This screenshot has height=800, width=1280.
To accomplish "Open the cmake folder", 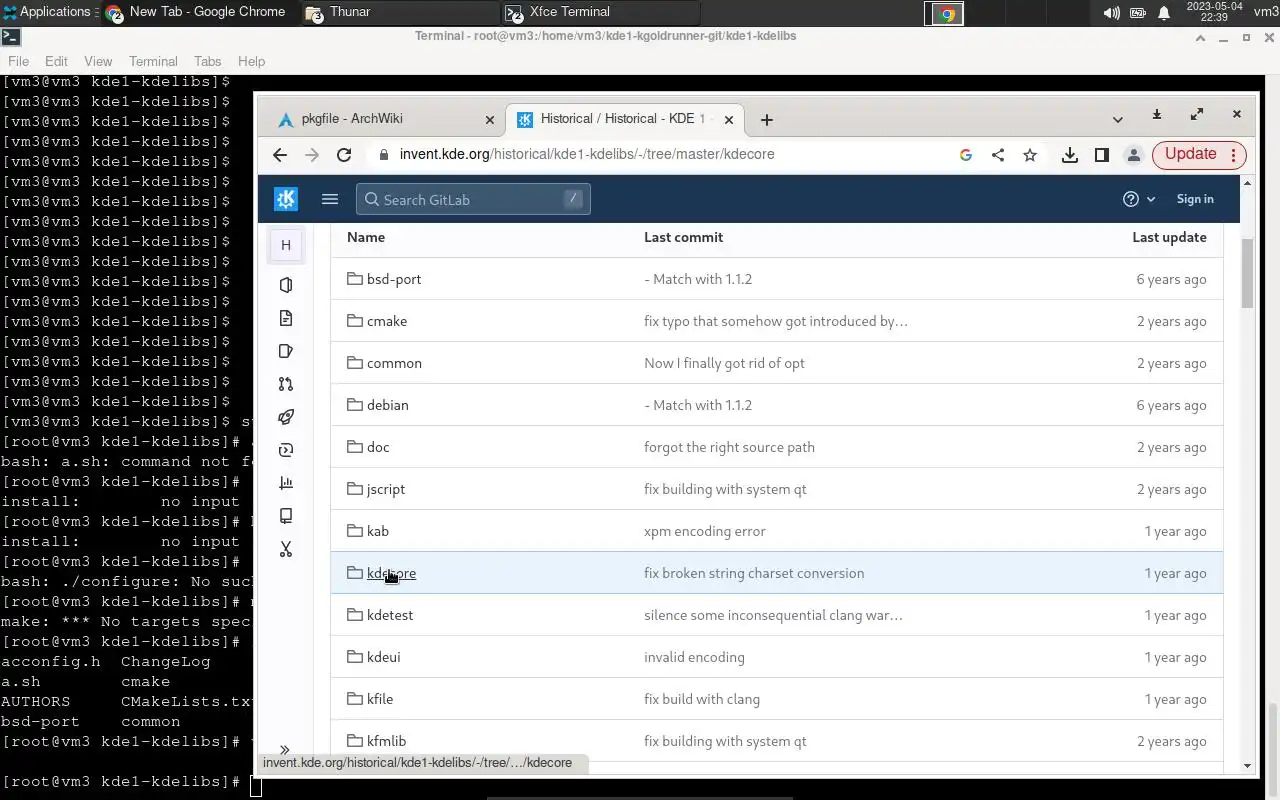I will (387, 321).
